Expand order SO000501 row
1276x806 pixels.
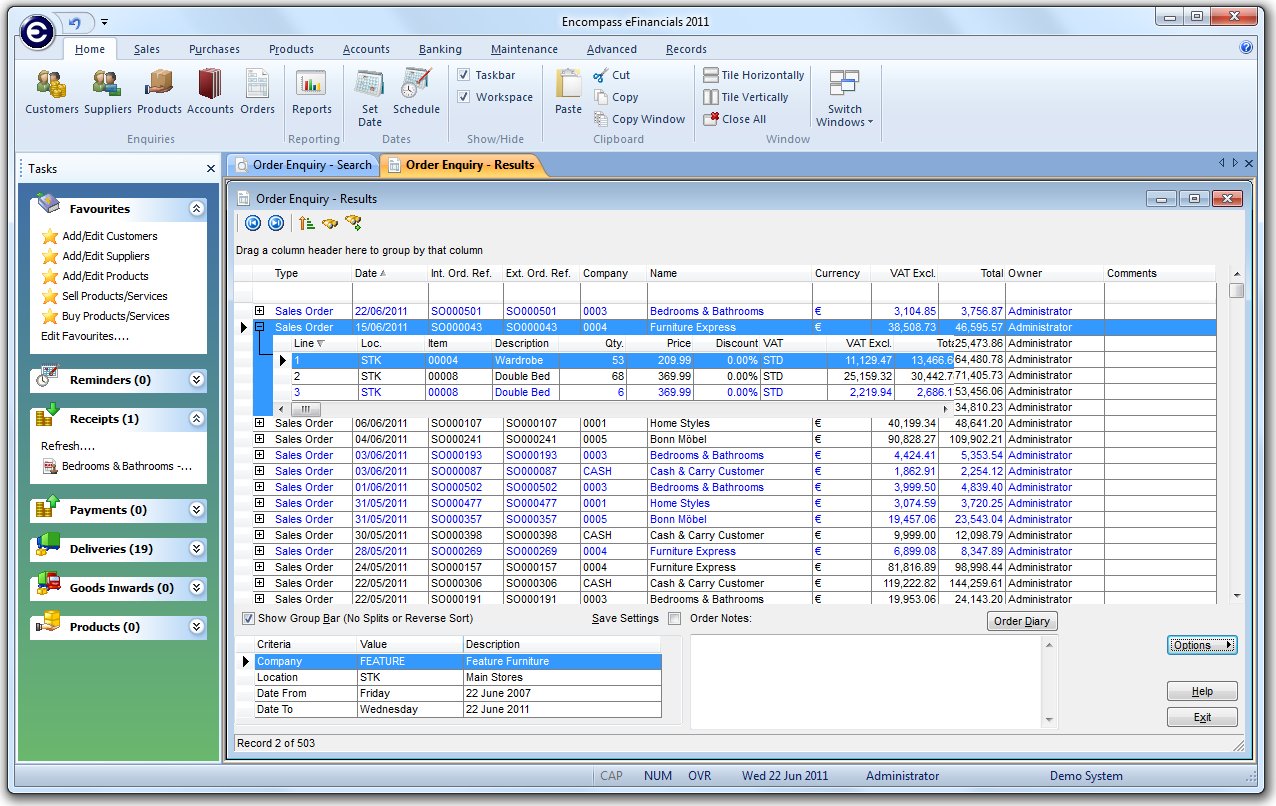click(x=260, y=311)
